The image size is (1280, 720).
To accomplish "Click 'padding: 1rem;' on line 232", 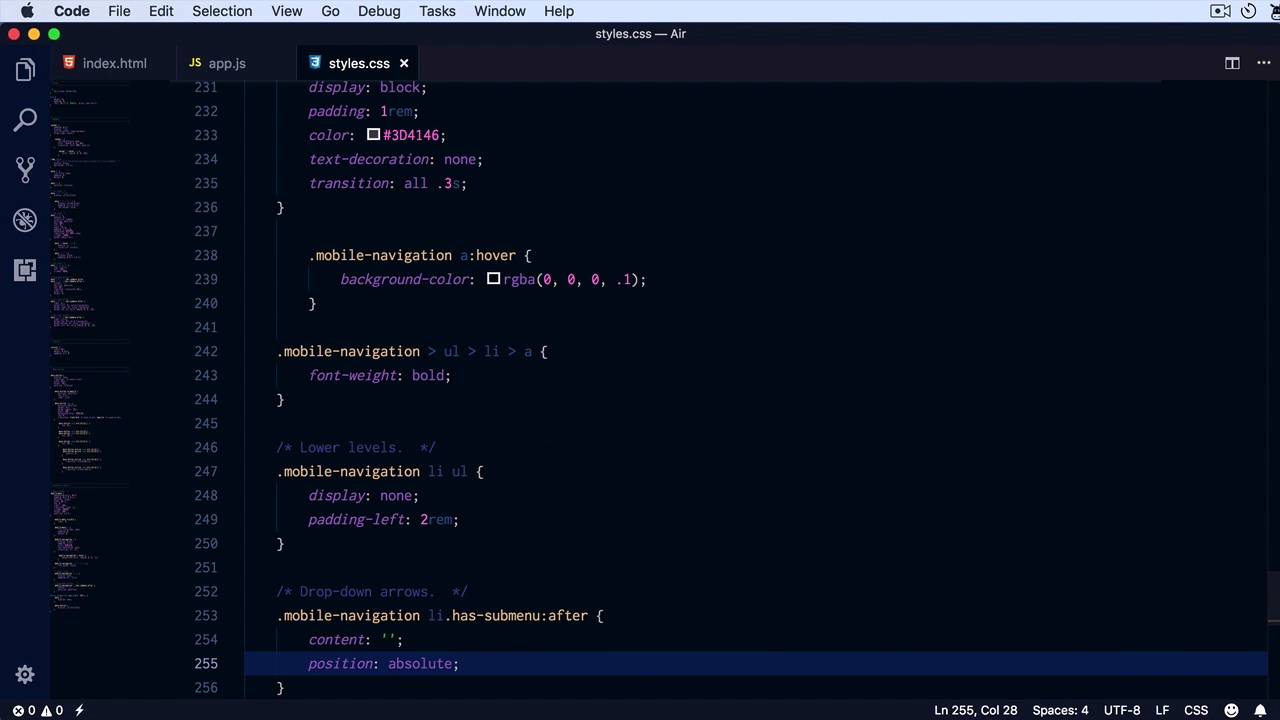I will (x=364, y=111).
